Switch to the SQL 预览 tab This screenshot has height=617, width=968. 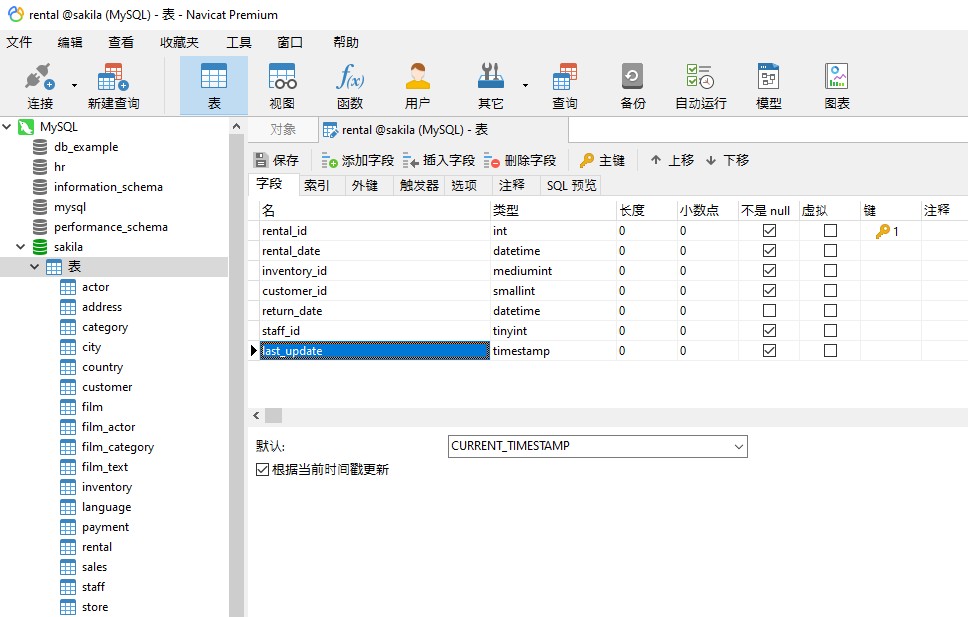[572, 185]
